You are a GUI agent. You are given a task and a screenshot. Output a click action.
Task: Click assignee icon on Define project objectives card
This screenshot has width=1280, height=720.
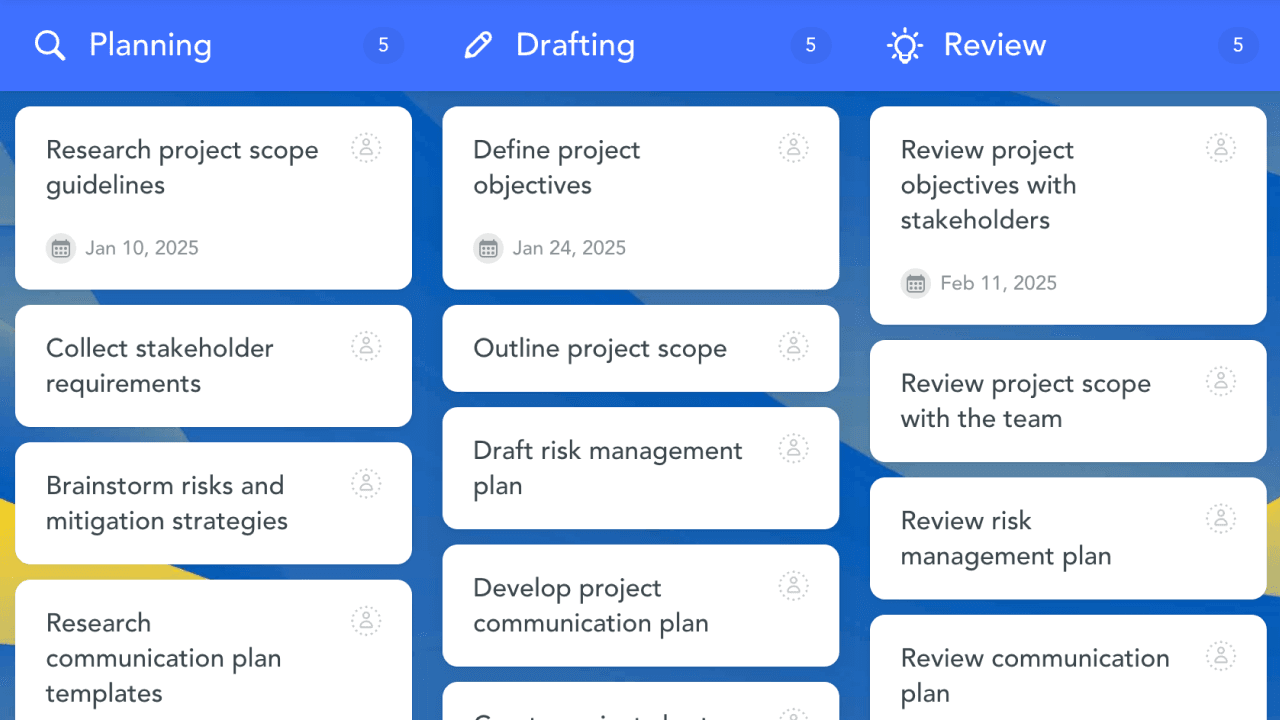click(x=793, y=148)
